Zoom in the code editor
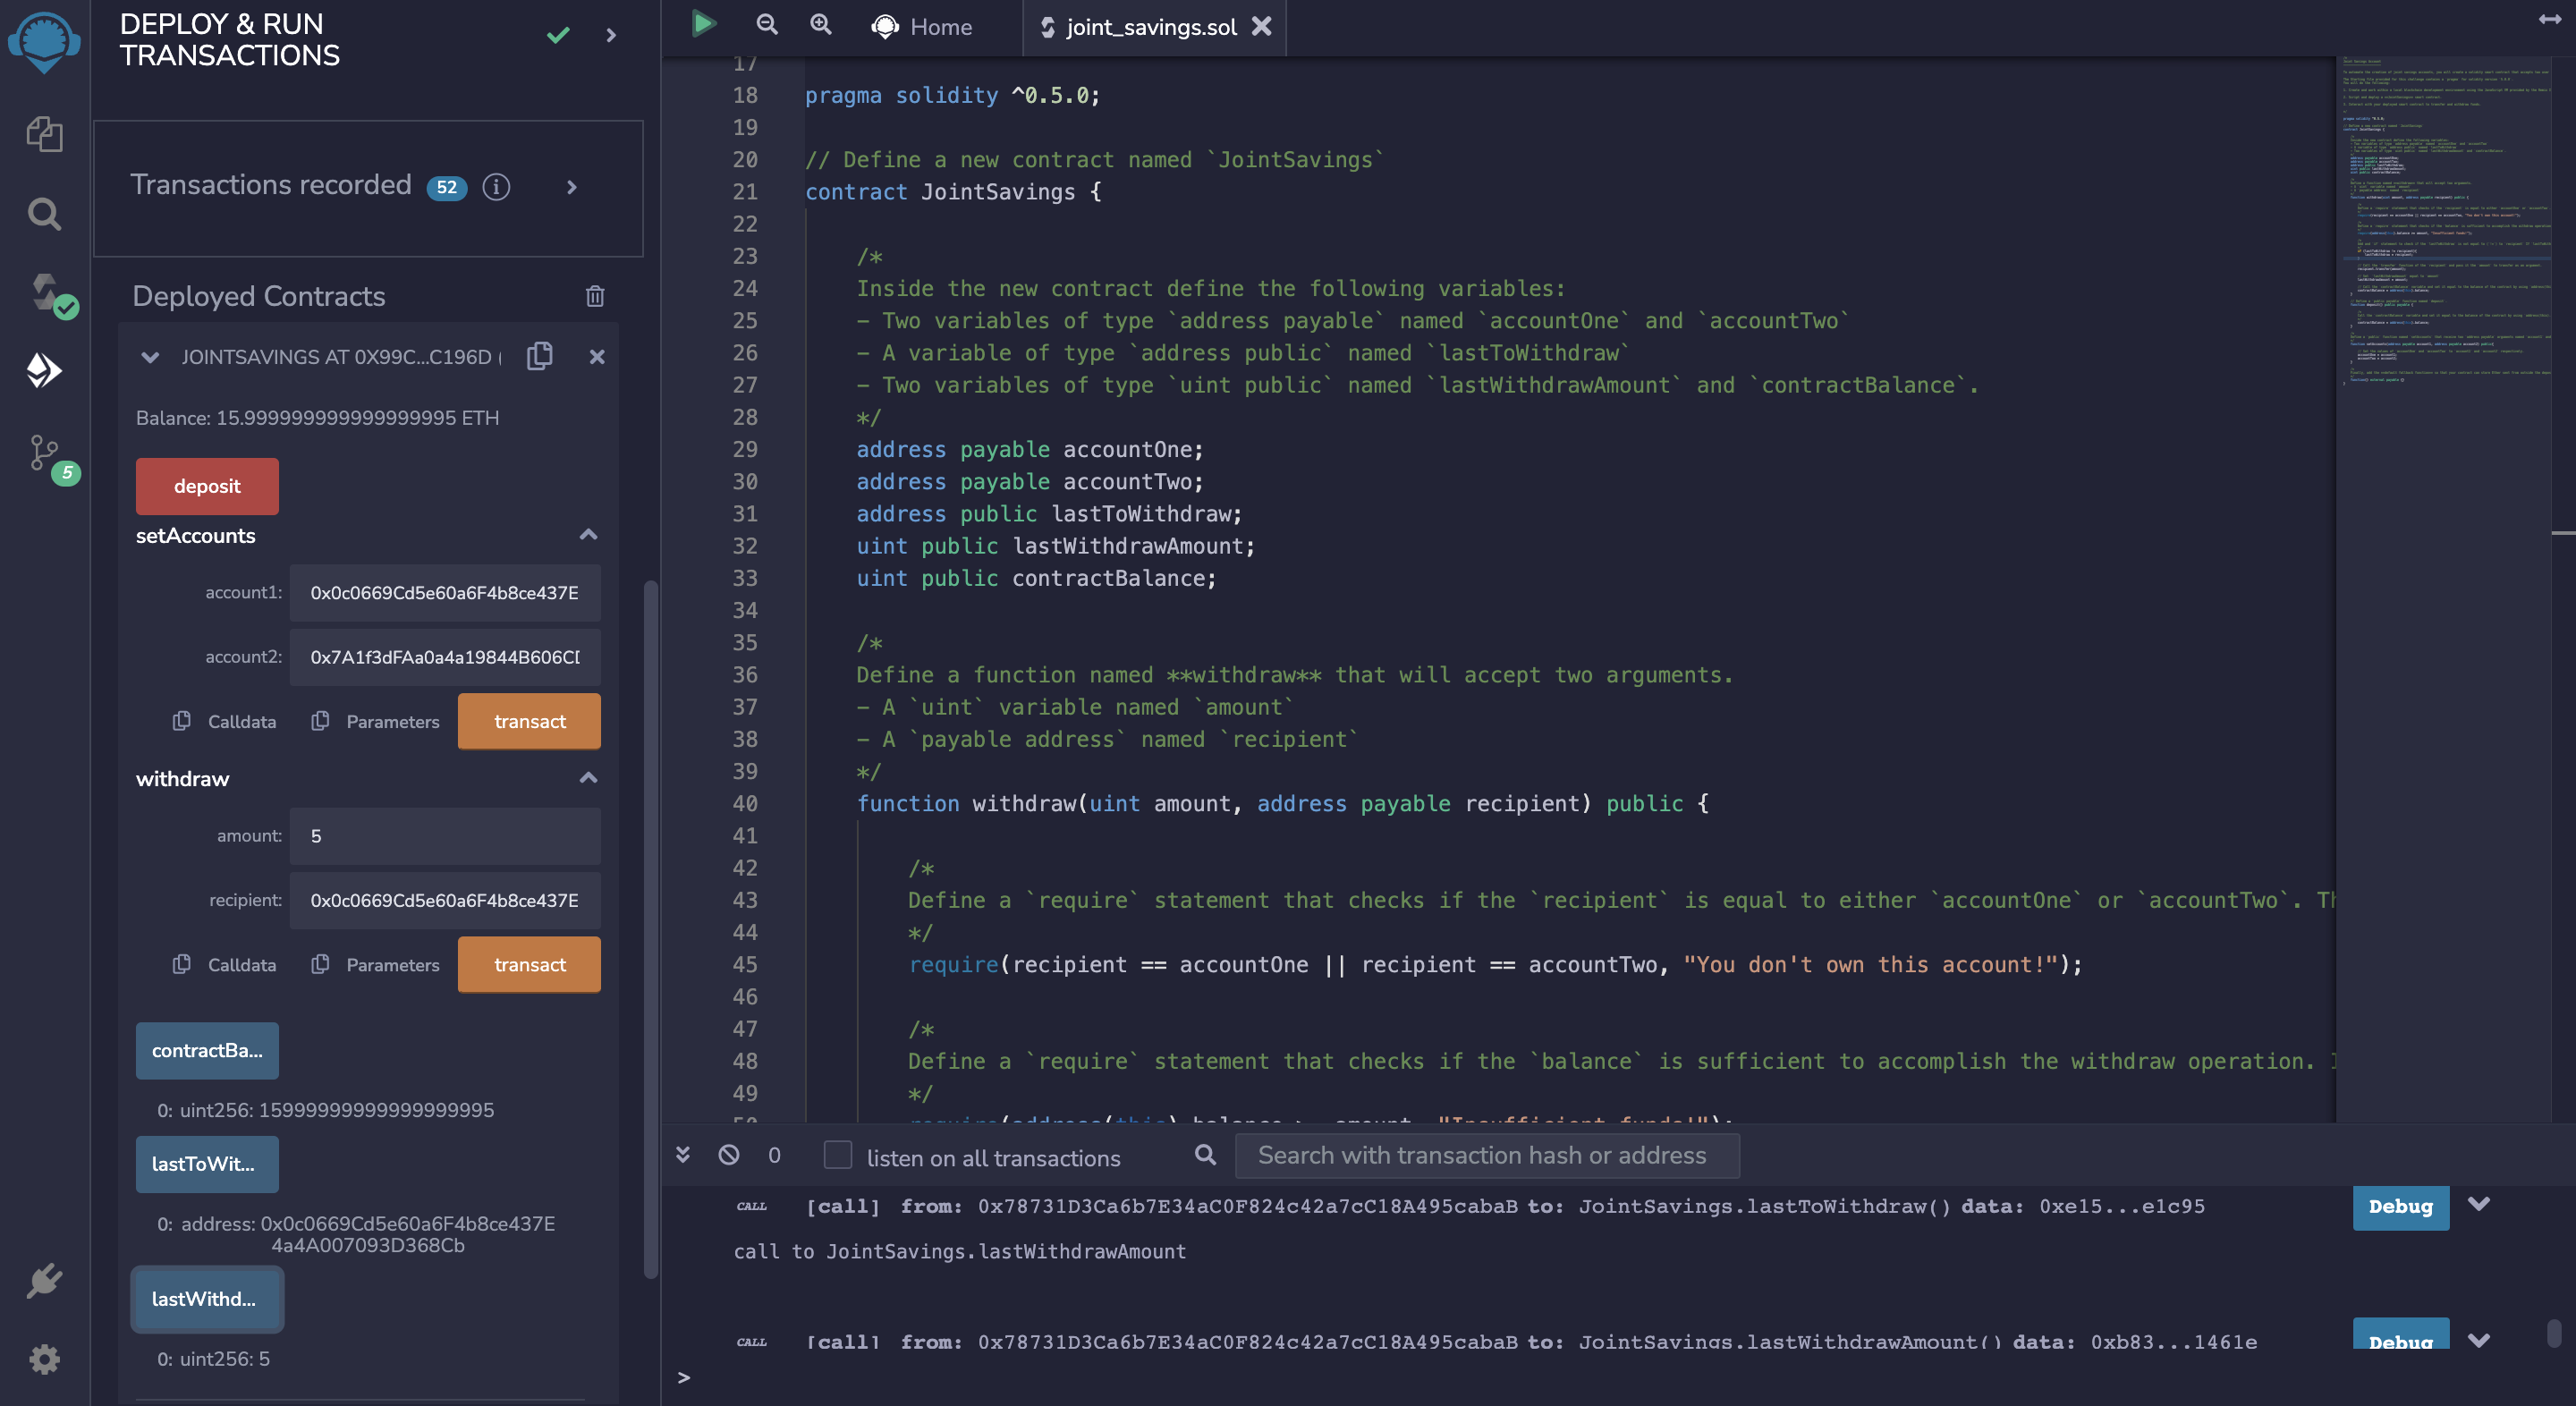2576x1406 pixels. tap(821, 25)
